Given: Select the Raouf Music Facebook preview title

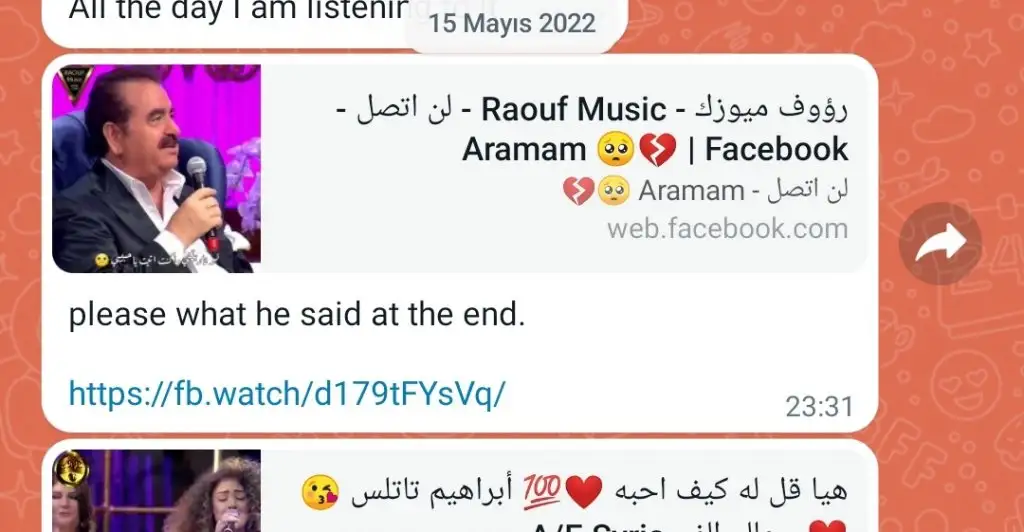Looking at the screenshot, I should coord(591,129).
